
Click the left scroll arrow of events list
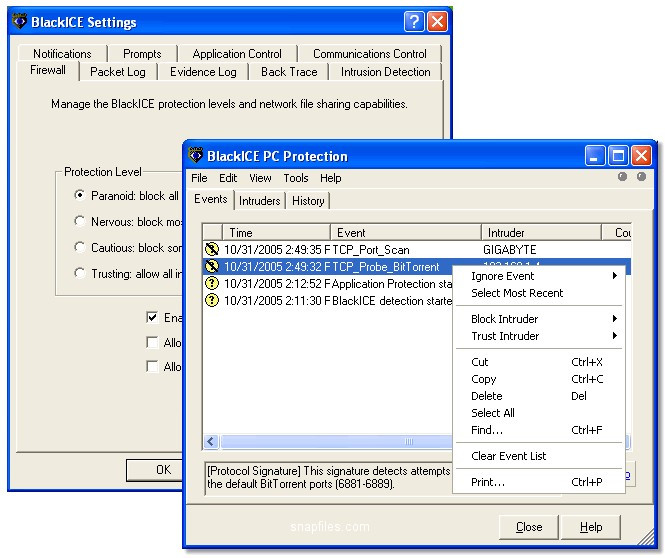tap(211, 441)
